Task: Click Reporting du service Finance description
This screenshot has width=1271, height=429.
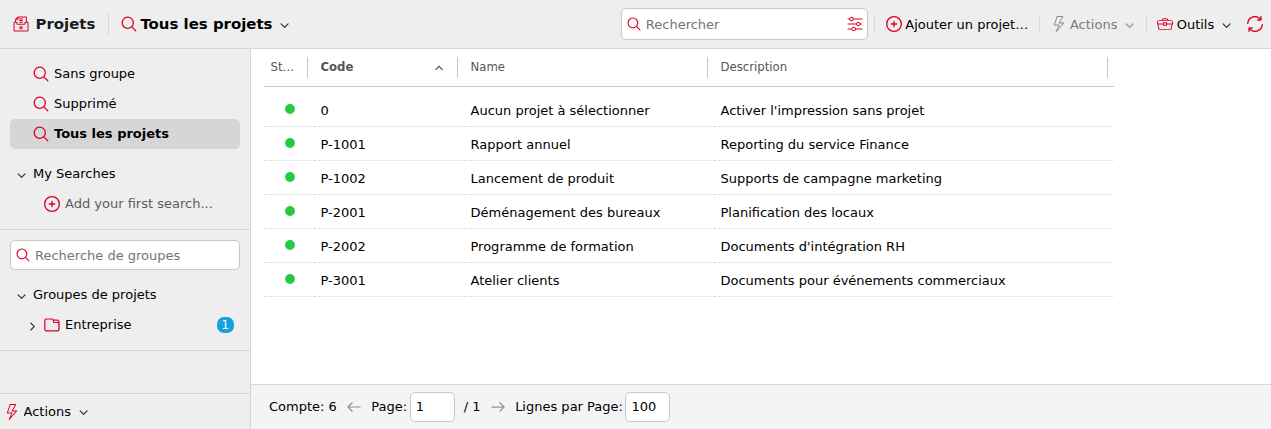Action: coord(814,144)
